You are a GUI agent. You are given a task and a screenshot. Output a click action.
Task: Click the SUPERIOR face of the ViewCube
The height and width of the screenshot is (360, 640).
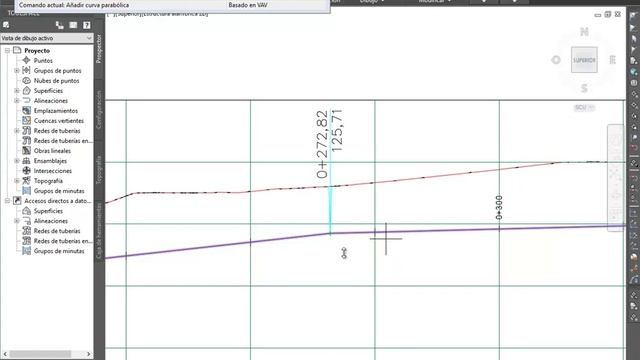[x=584, y=60]
